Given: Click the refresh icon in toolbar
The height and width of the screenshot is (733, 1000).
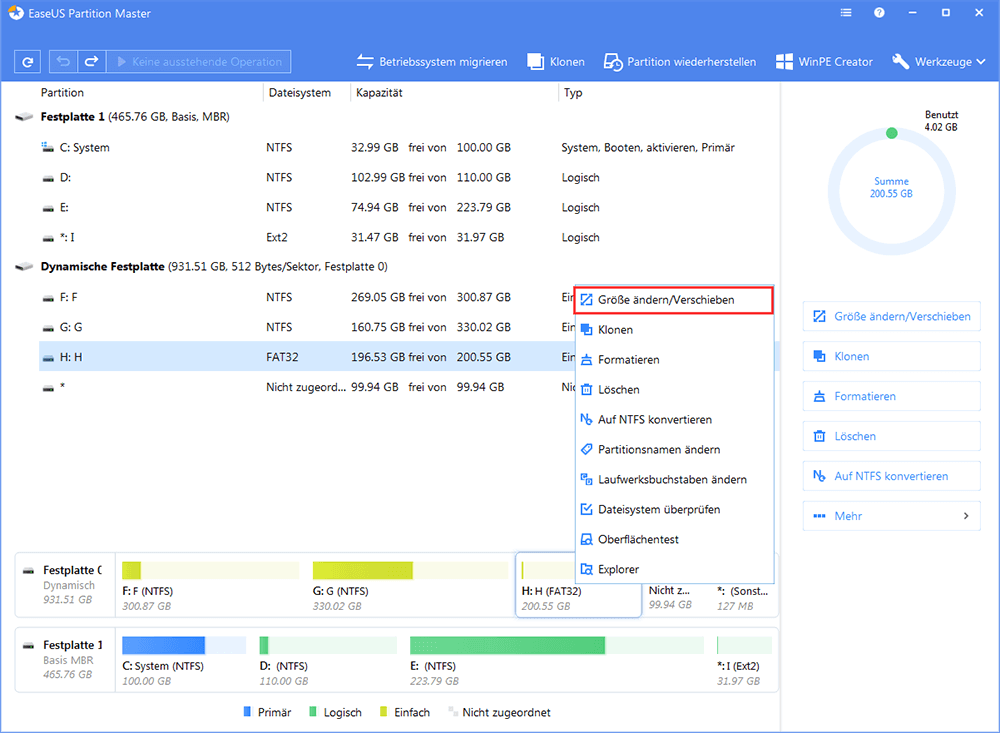Looking at the screenshot, I should [x=27, y=62].
